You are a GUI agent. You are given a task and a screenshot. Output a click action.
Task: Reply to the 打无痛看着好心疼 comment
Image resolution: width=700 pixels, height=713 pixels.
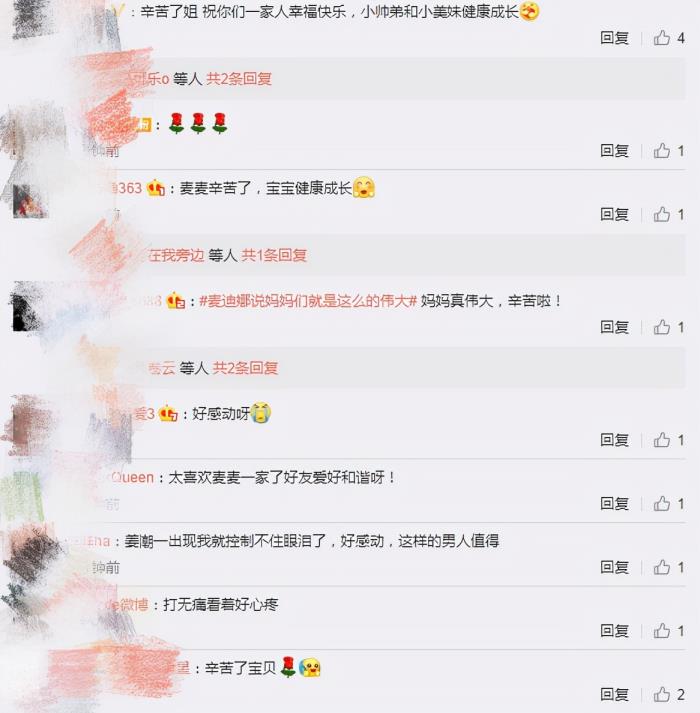coord(614,631)
